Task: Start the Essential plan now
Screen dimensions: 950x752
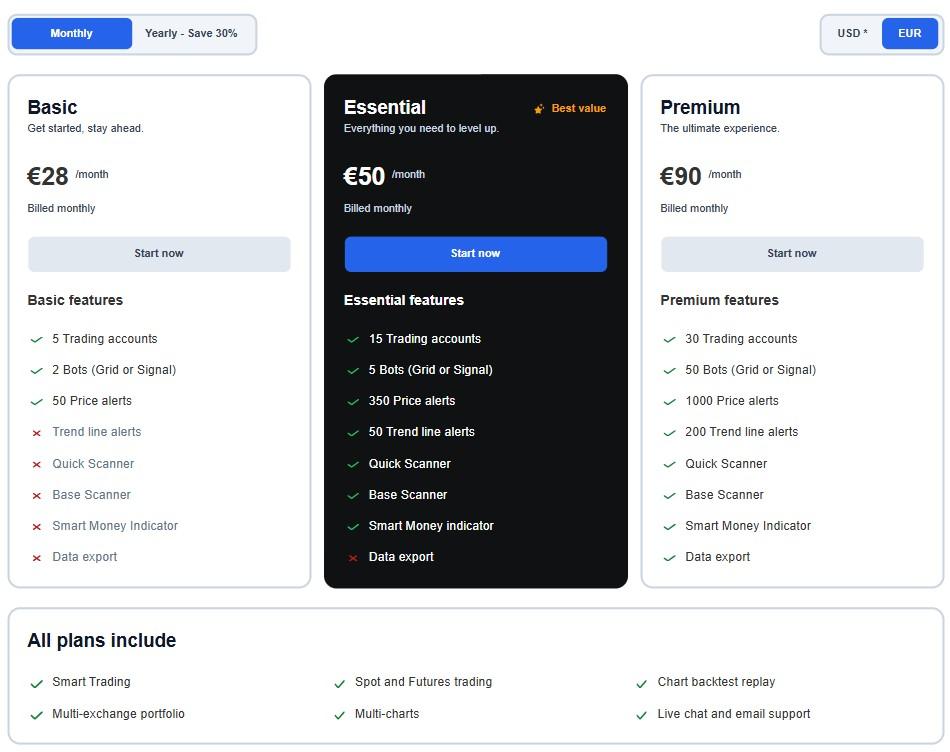Action: pyautogui.click(x=475, y=254)
